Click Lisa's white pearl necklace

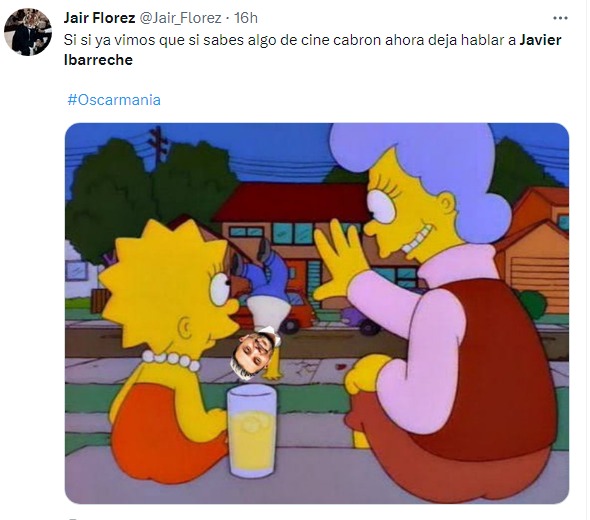[171, 359]
